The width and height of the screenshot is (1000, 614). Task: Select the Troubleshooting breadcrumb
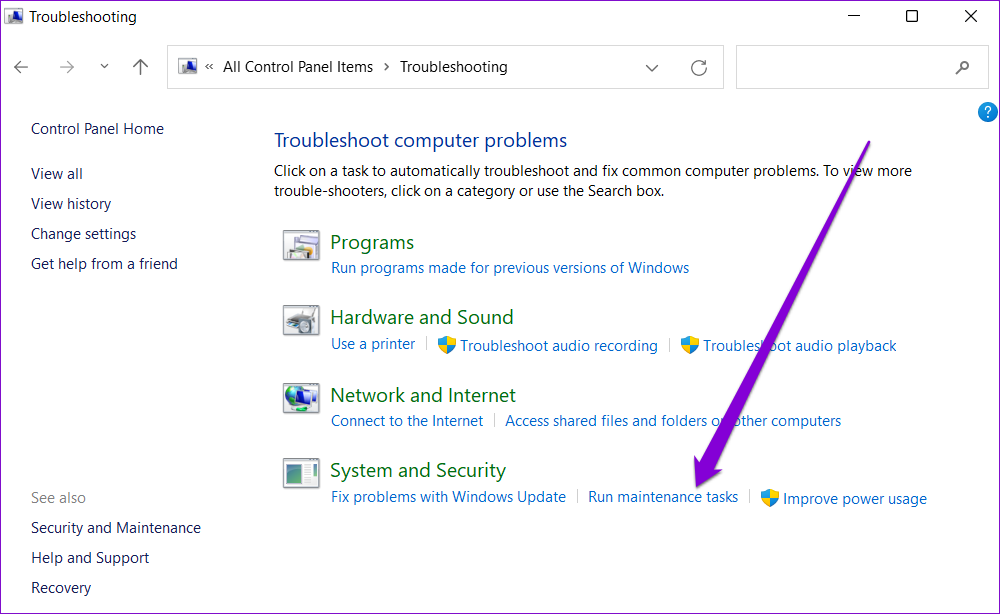coord(453,67)
